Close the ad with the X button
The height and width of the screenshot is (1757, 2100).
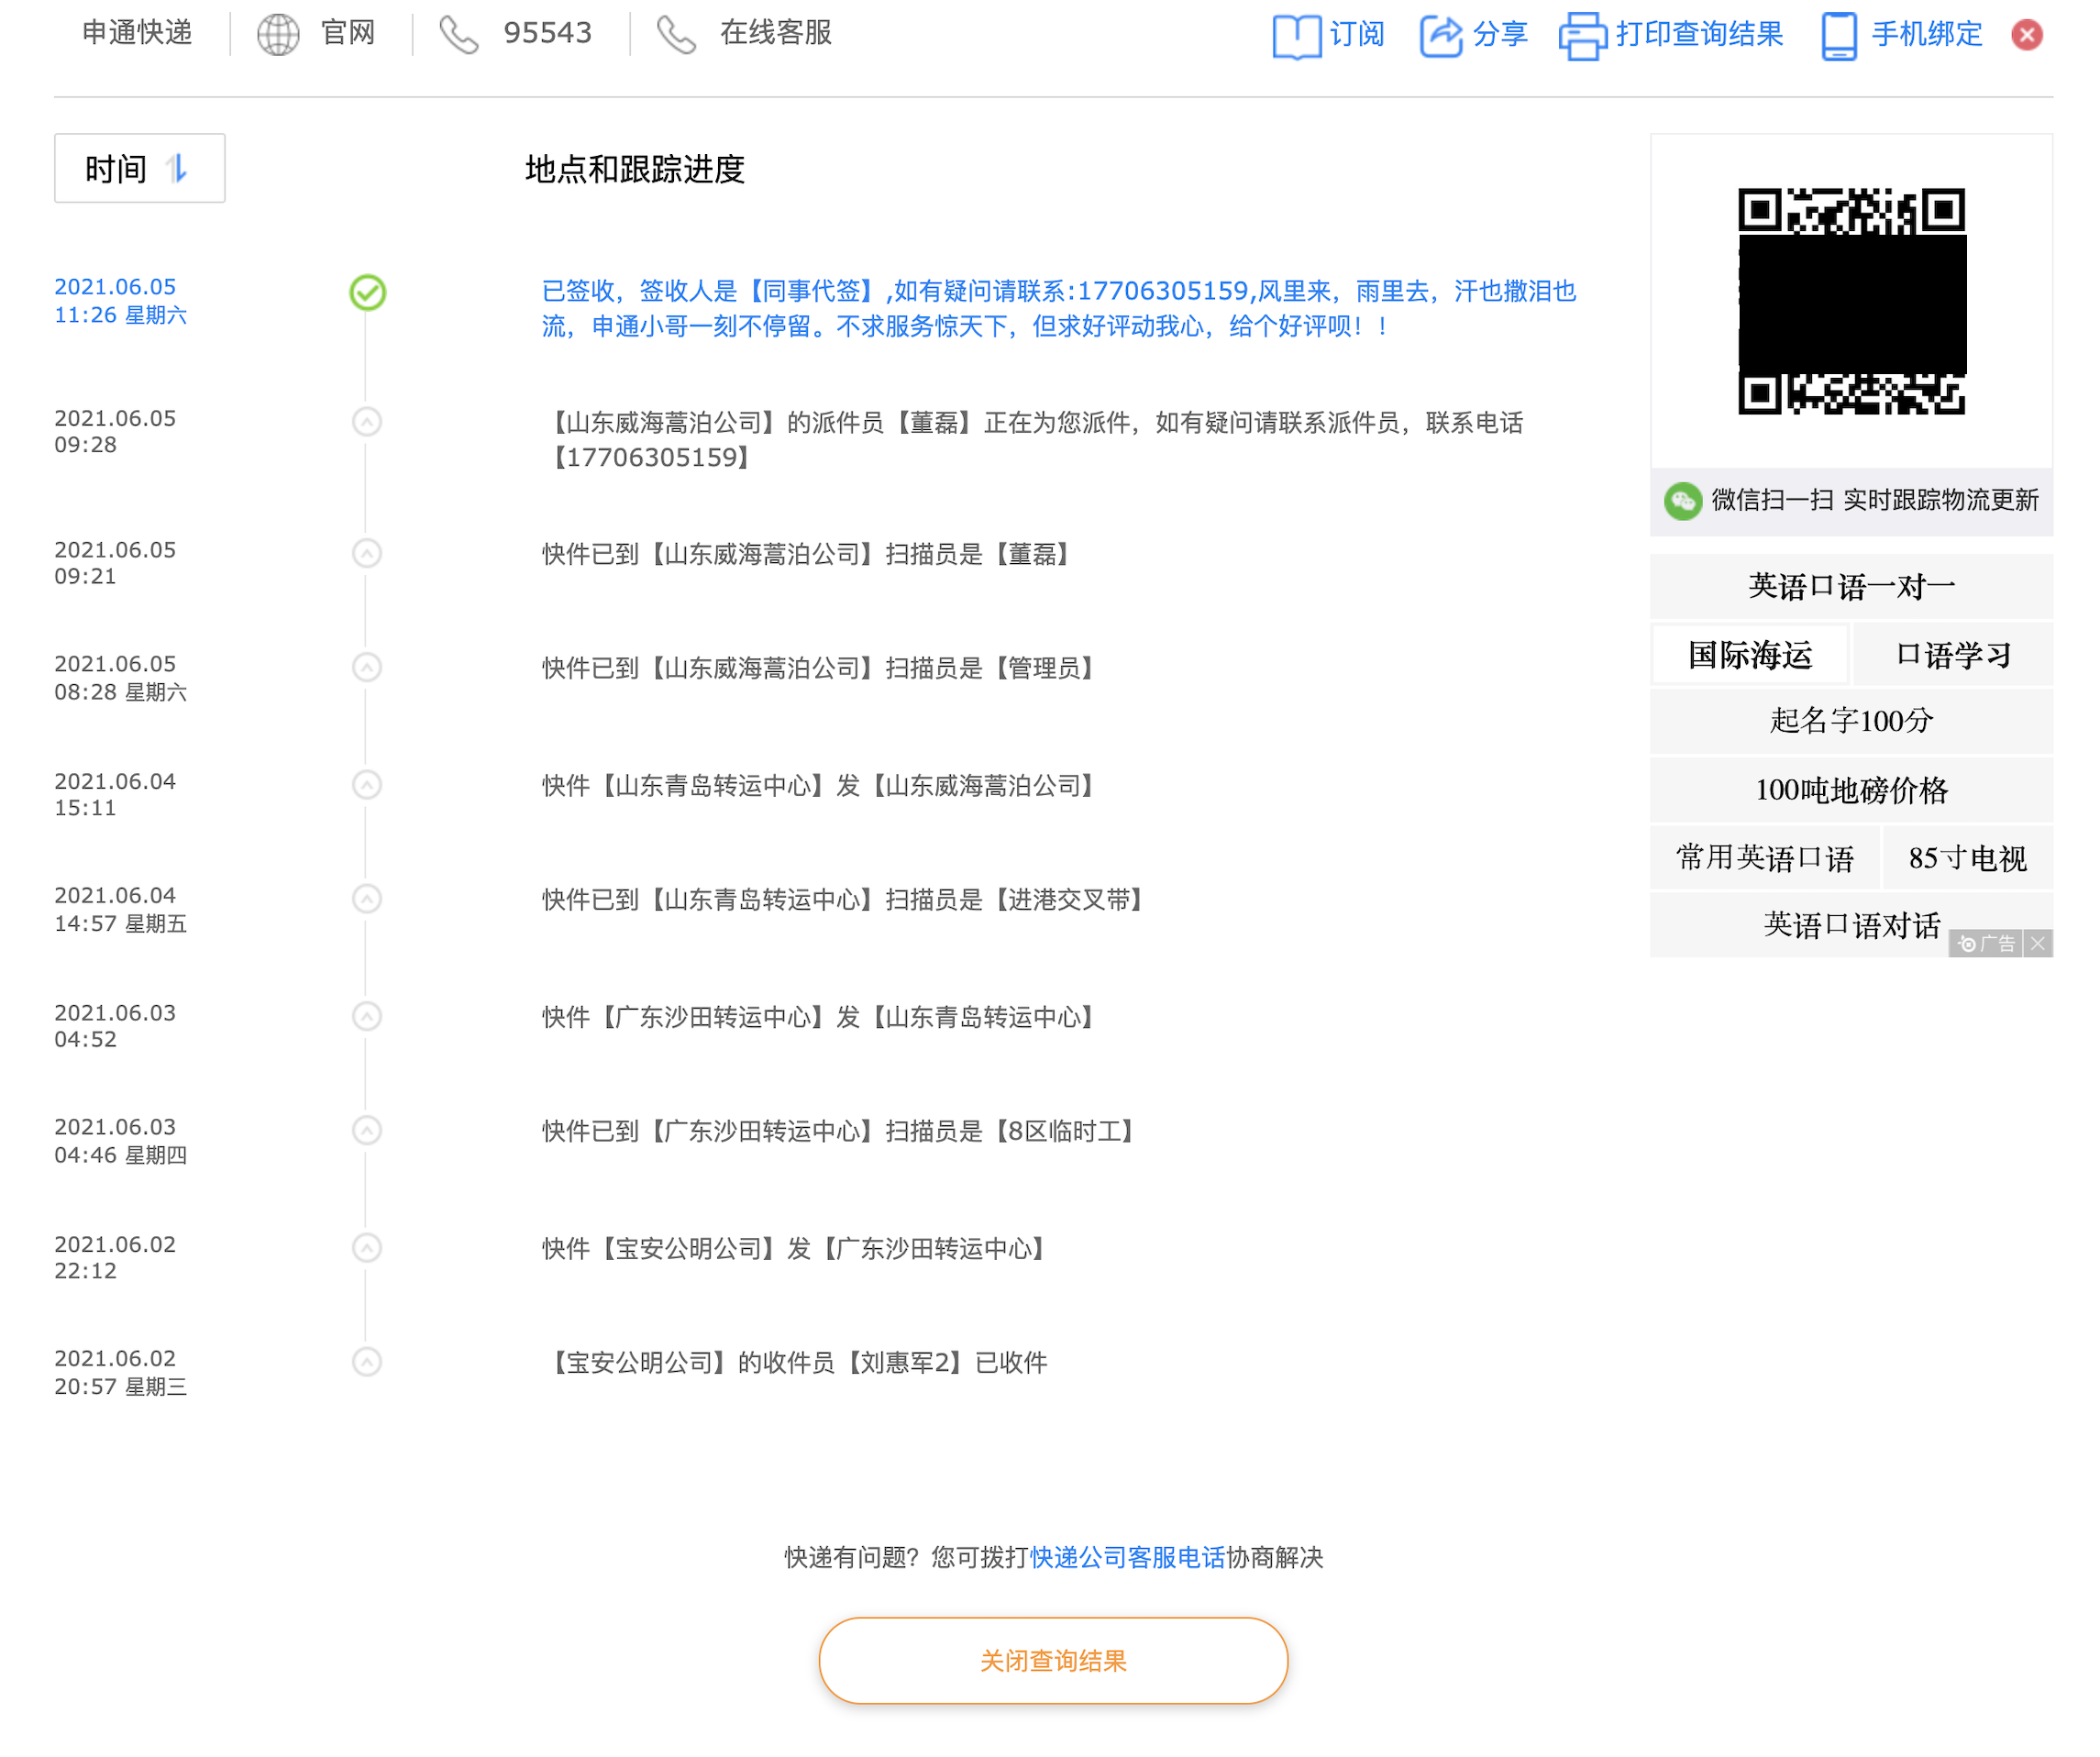pyautogui.click(x=2037, y=943)
